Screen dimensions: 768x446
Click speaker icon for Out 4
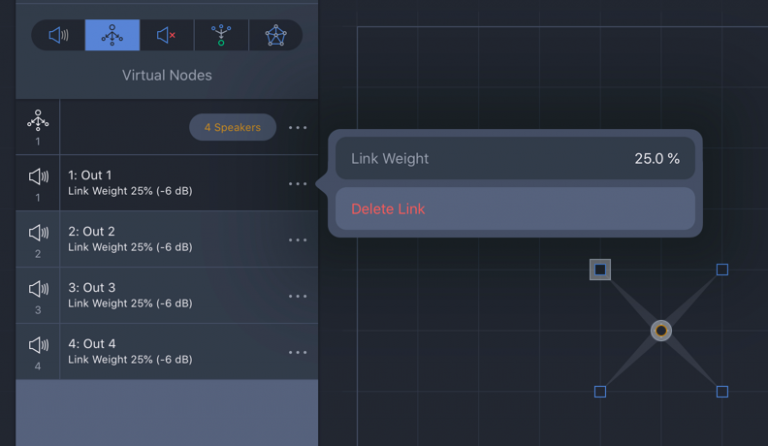click(38, 345)
